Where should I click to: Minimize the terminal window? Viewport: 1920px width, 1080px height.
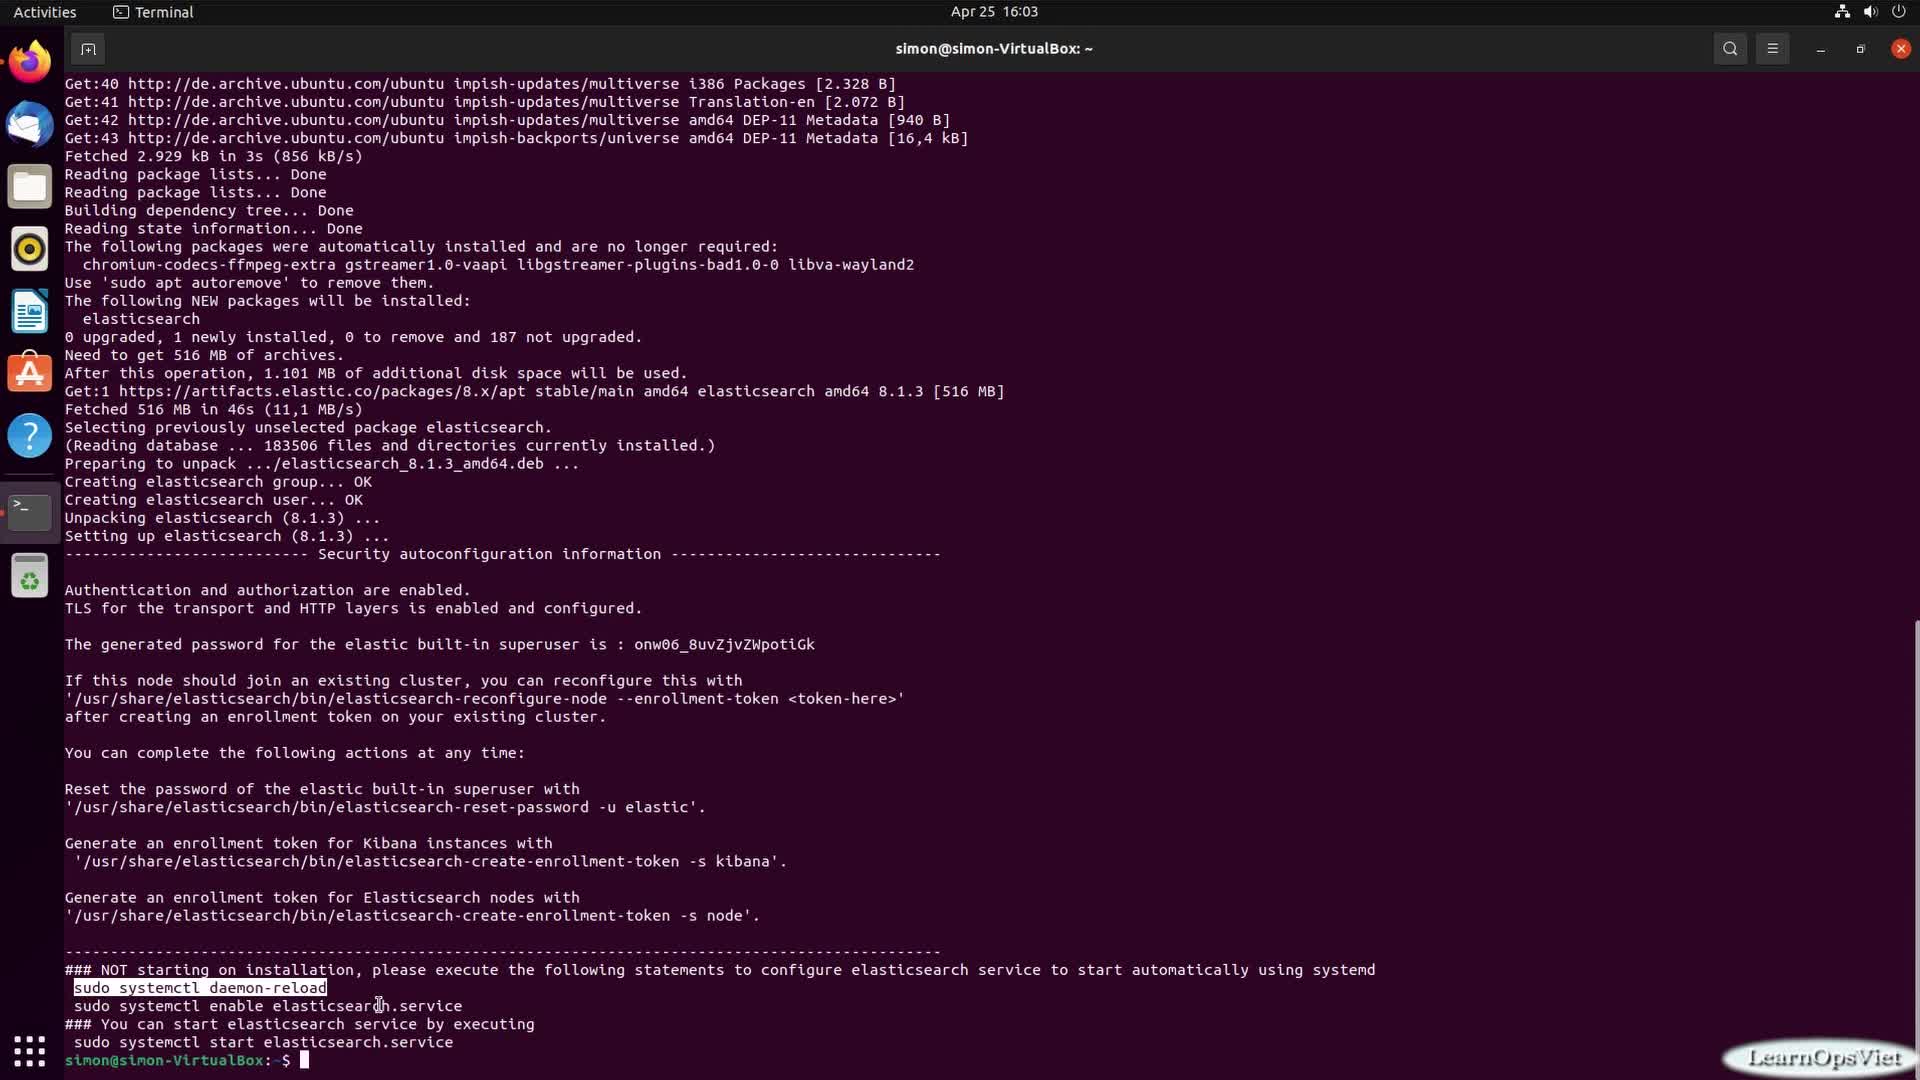[x=1821, y=49]
